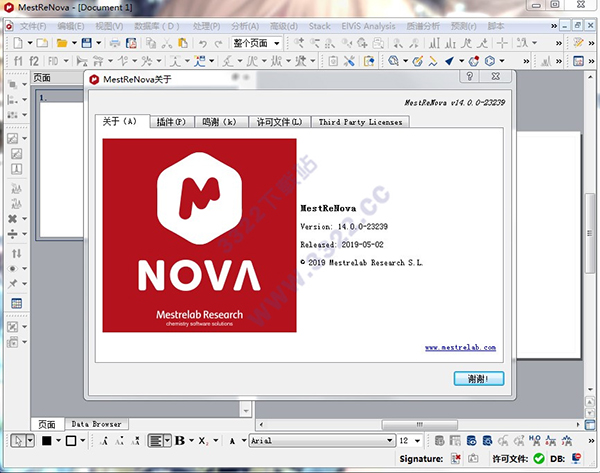Select the crosshair cursor tool
Image resolution: width=600 pixels, height=473 pixels.
502,43
